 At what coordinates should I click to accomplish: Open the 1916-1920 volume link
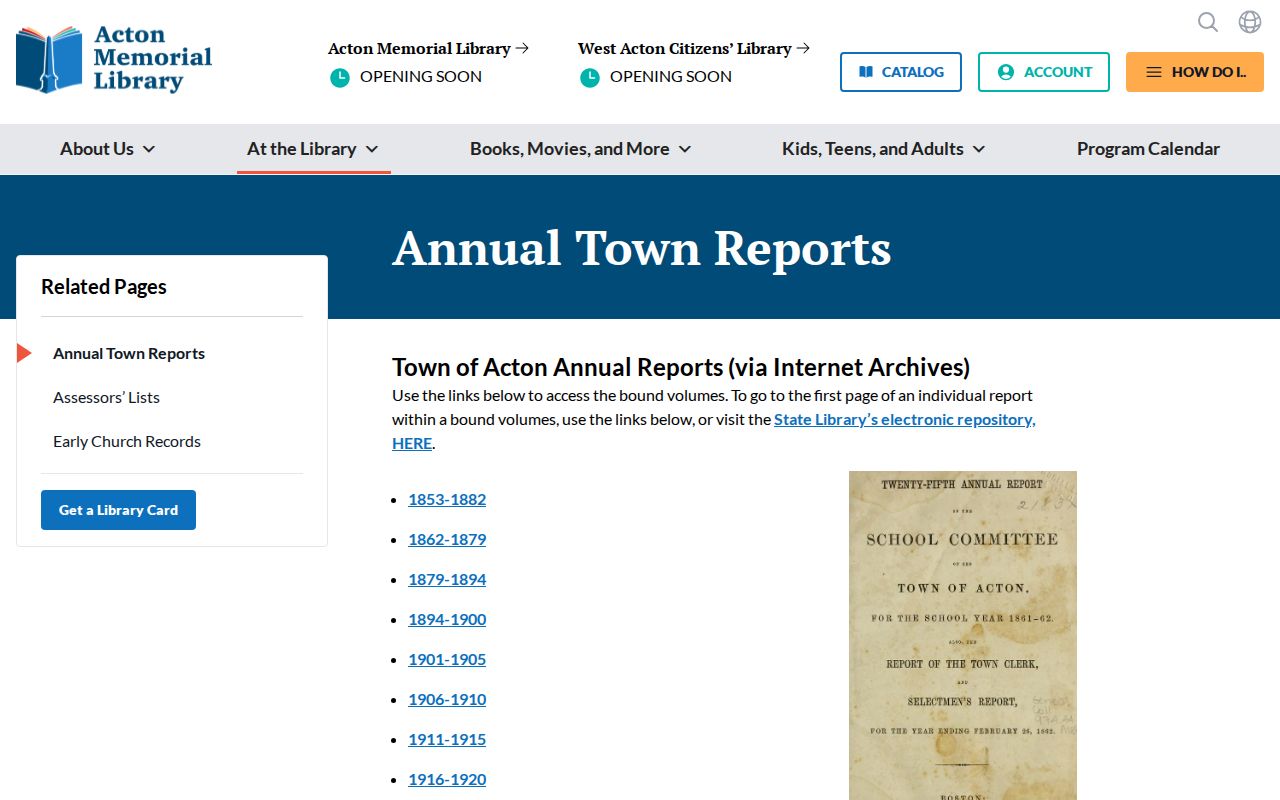pos(447,779)
